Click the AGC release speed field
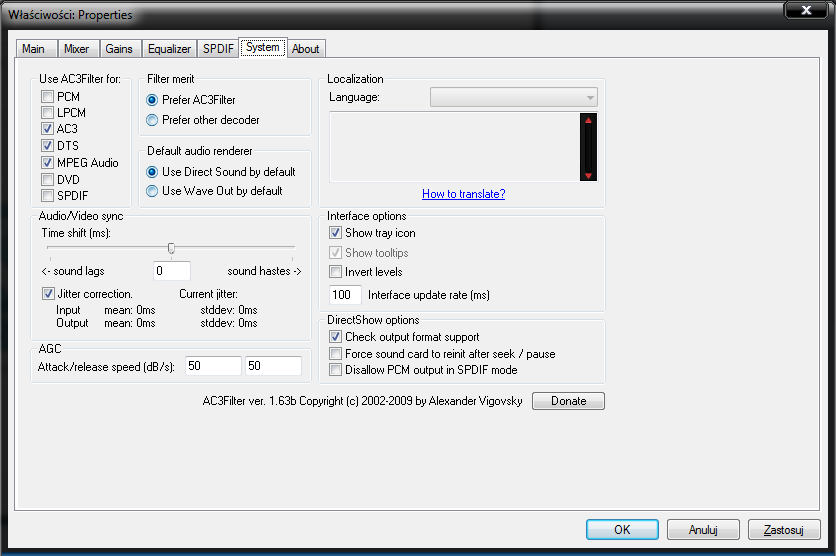Screen dimensions: 836x556 point(274,366)
